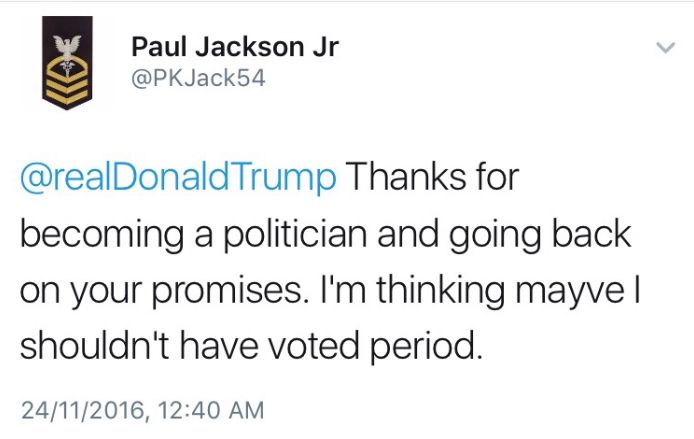The image size is (694, 439).
Task: Click the gold chevron stripes in the avatar
Action: [67, 87]
